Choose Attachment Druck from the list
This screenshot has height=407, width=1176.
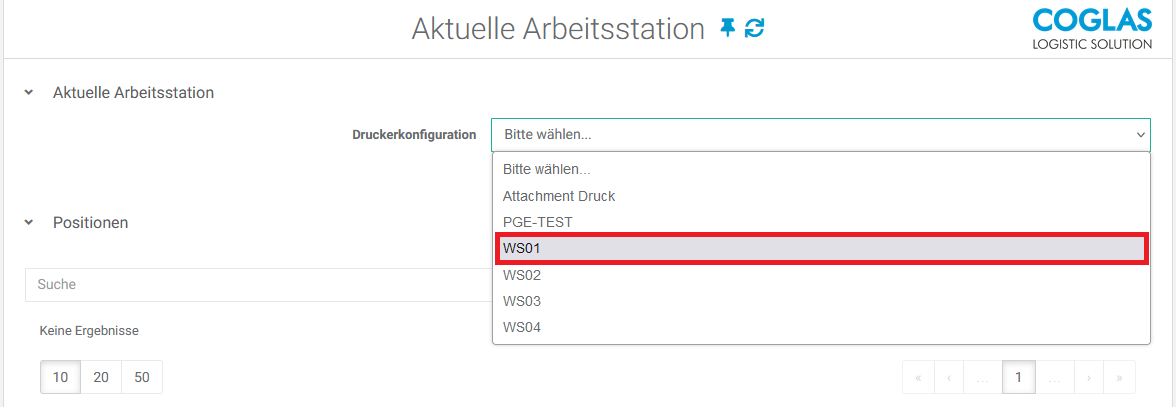pos(559,196)
